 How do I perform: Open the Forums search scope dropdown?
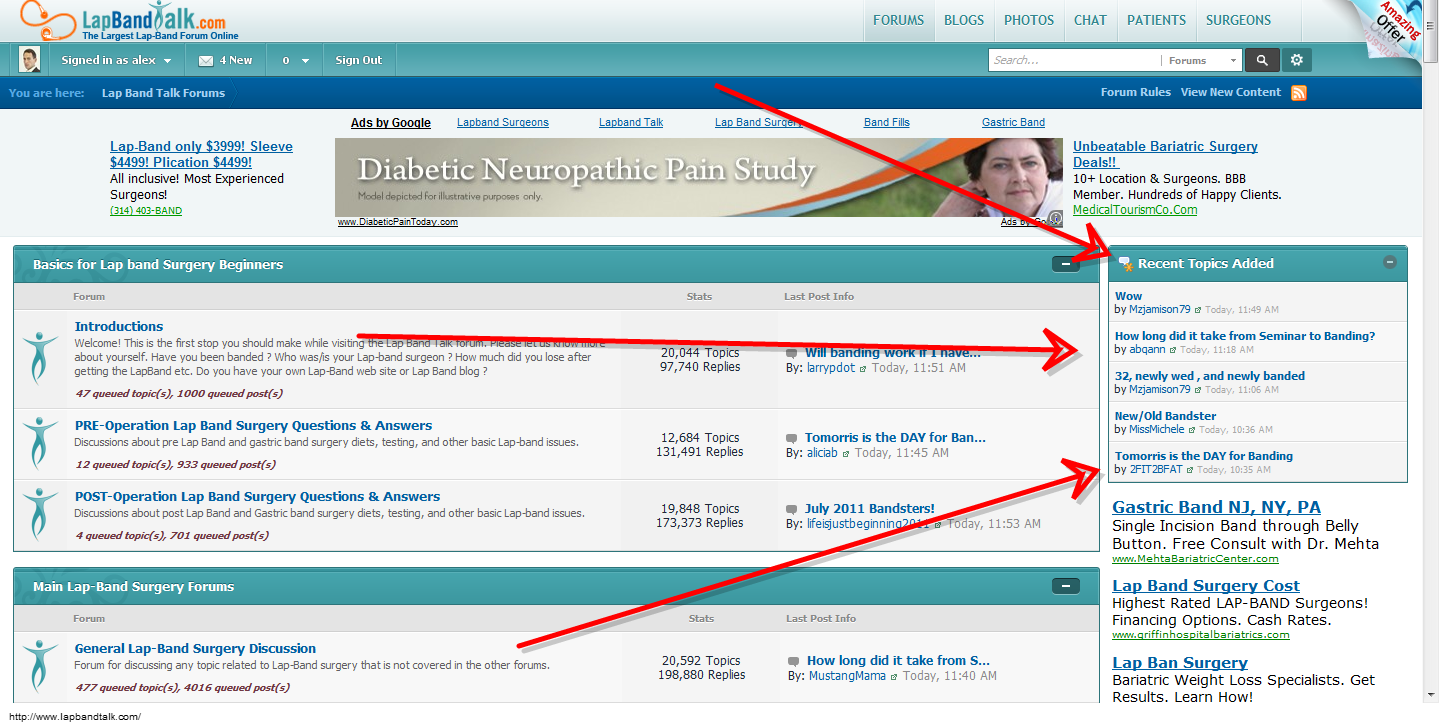[x=1202, y=60]
